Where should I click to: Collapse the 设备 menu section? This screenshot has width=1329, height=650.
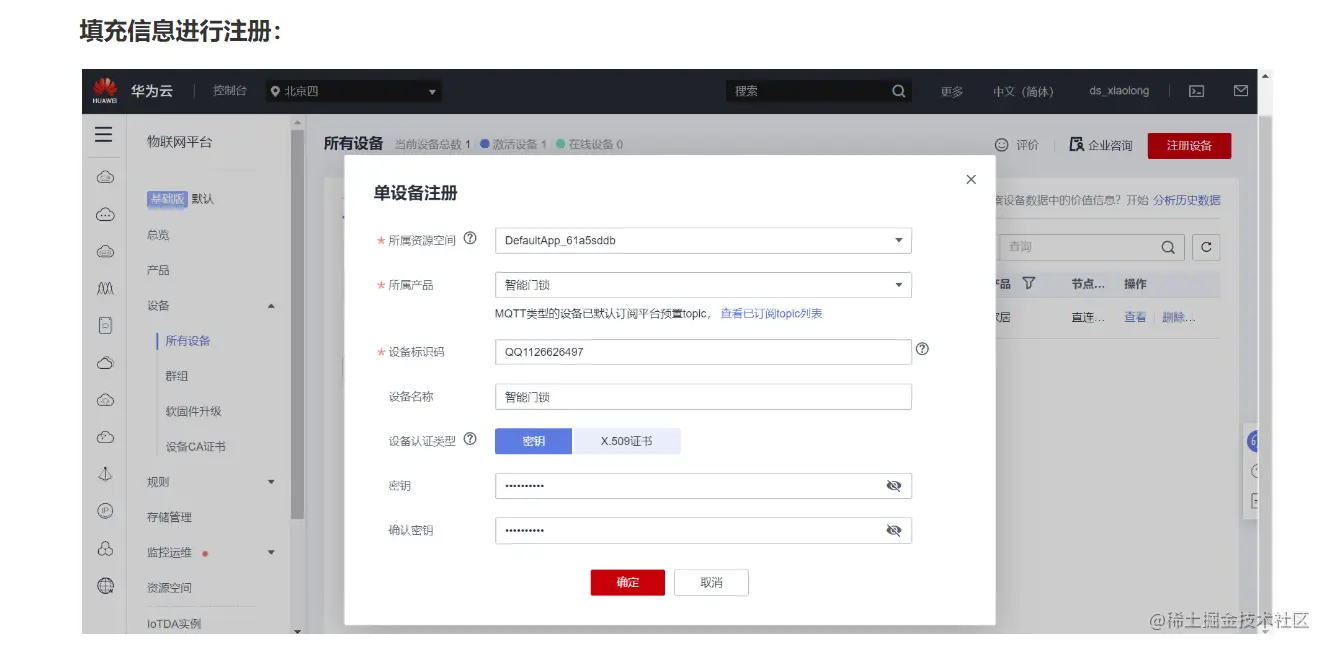tap(271, 306)
